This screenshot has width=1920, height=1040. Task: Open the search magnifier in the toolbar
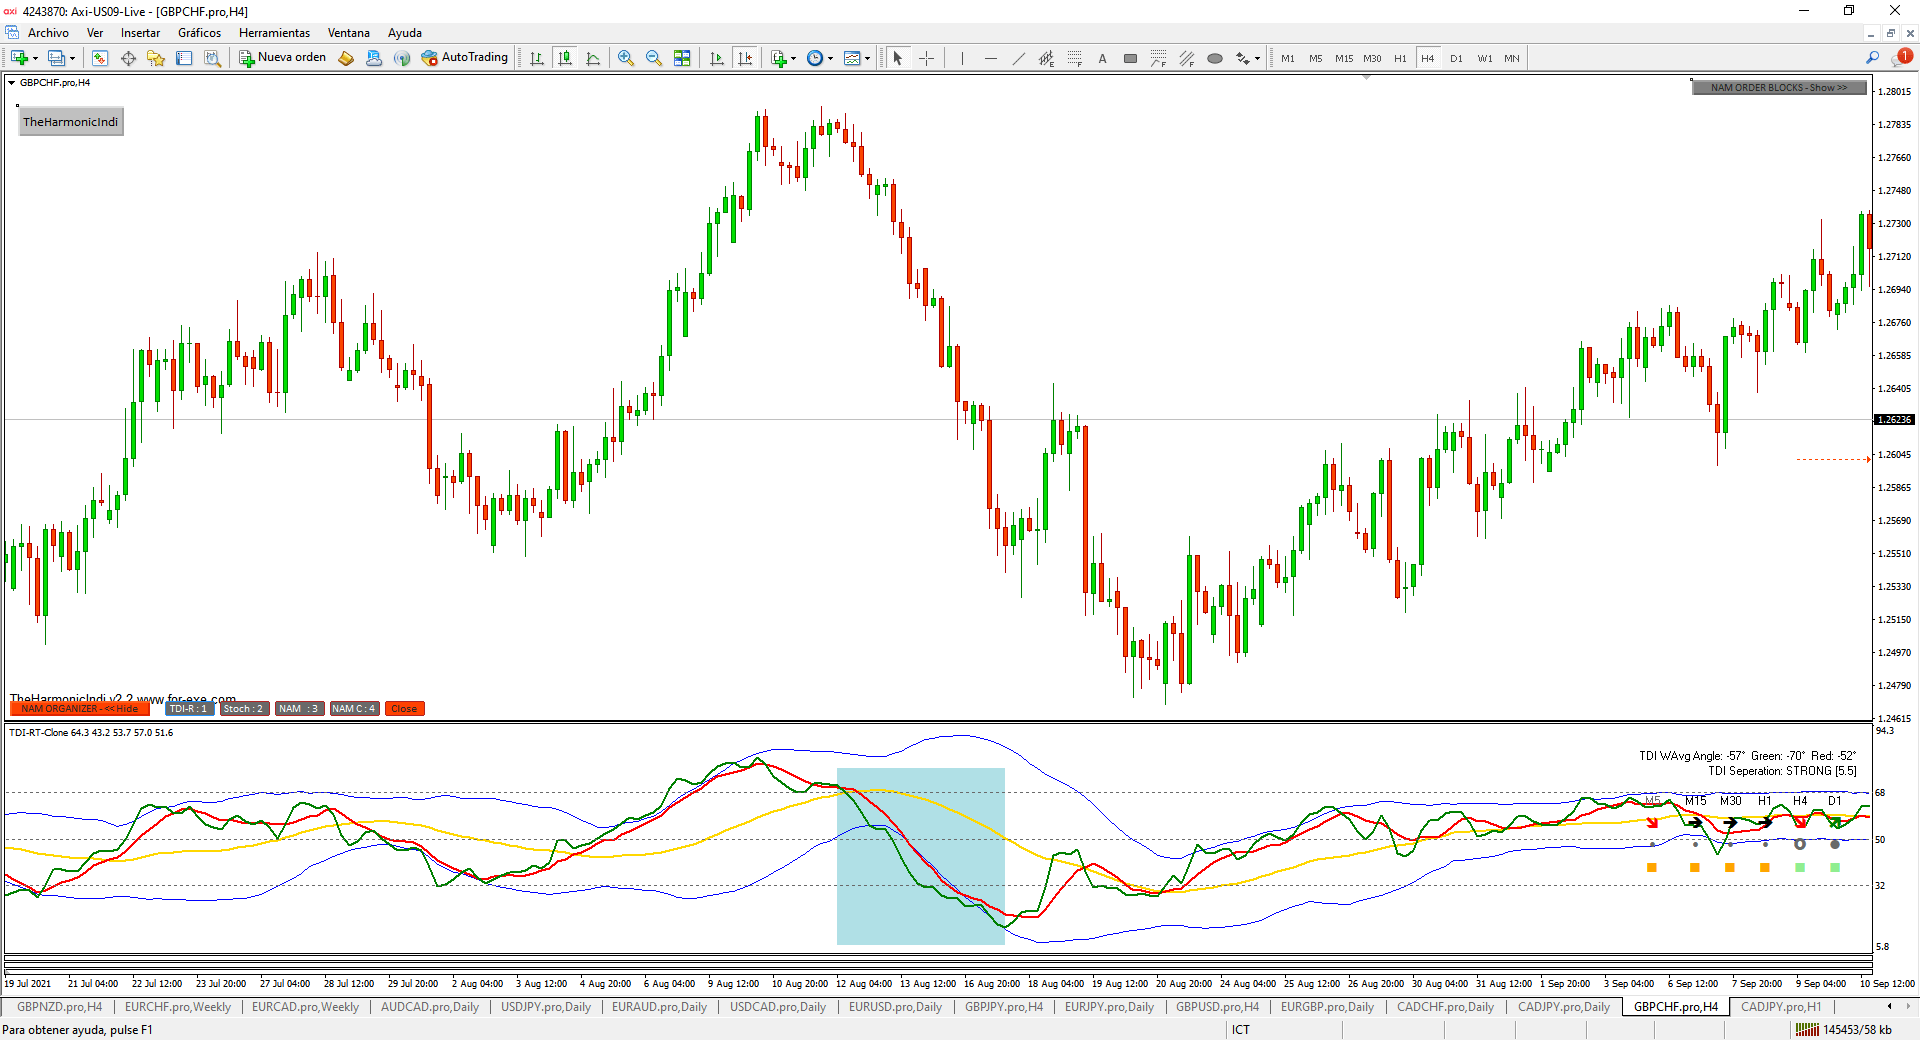1872,58
